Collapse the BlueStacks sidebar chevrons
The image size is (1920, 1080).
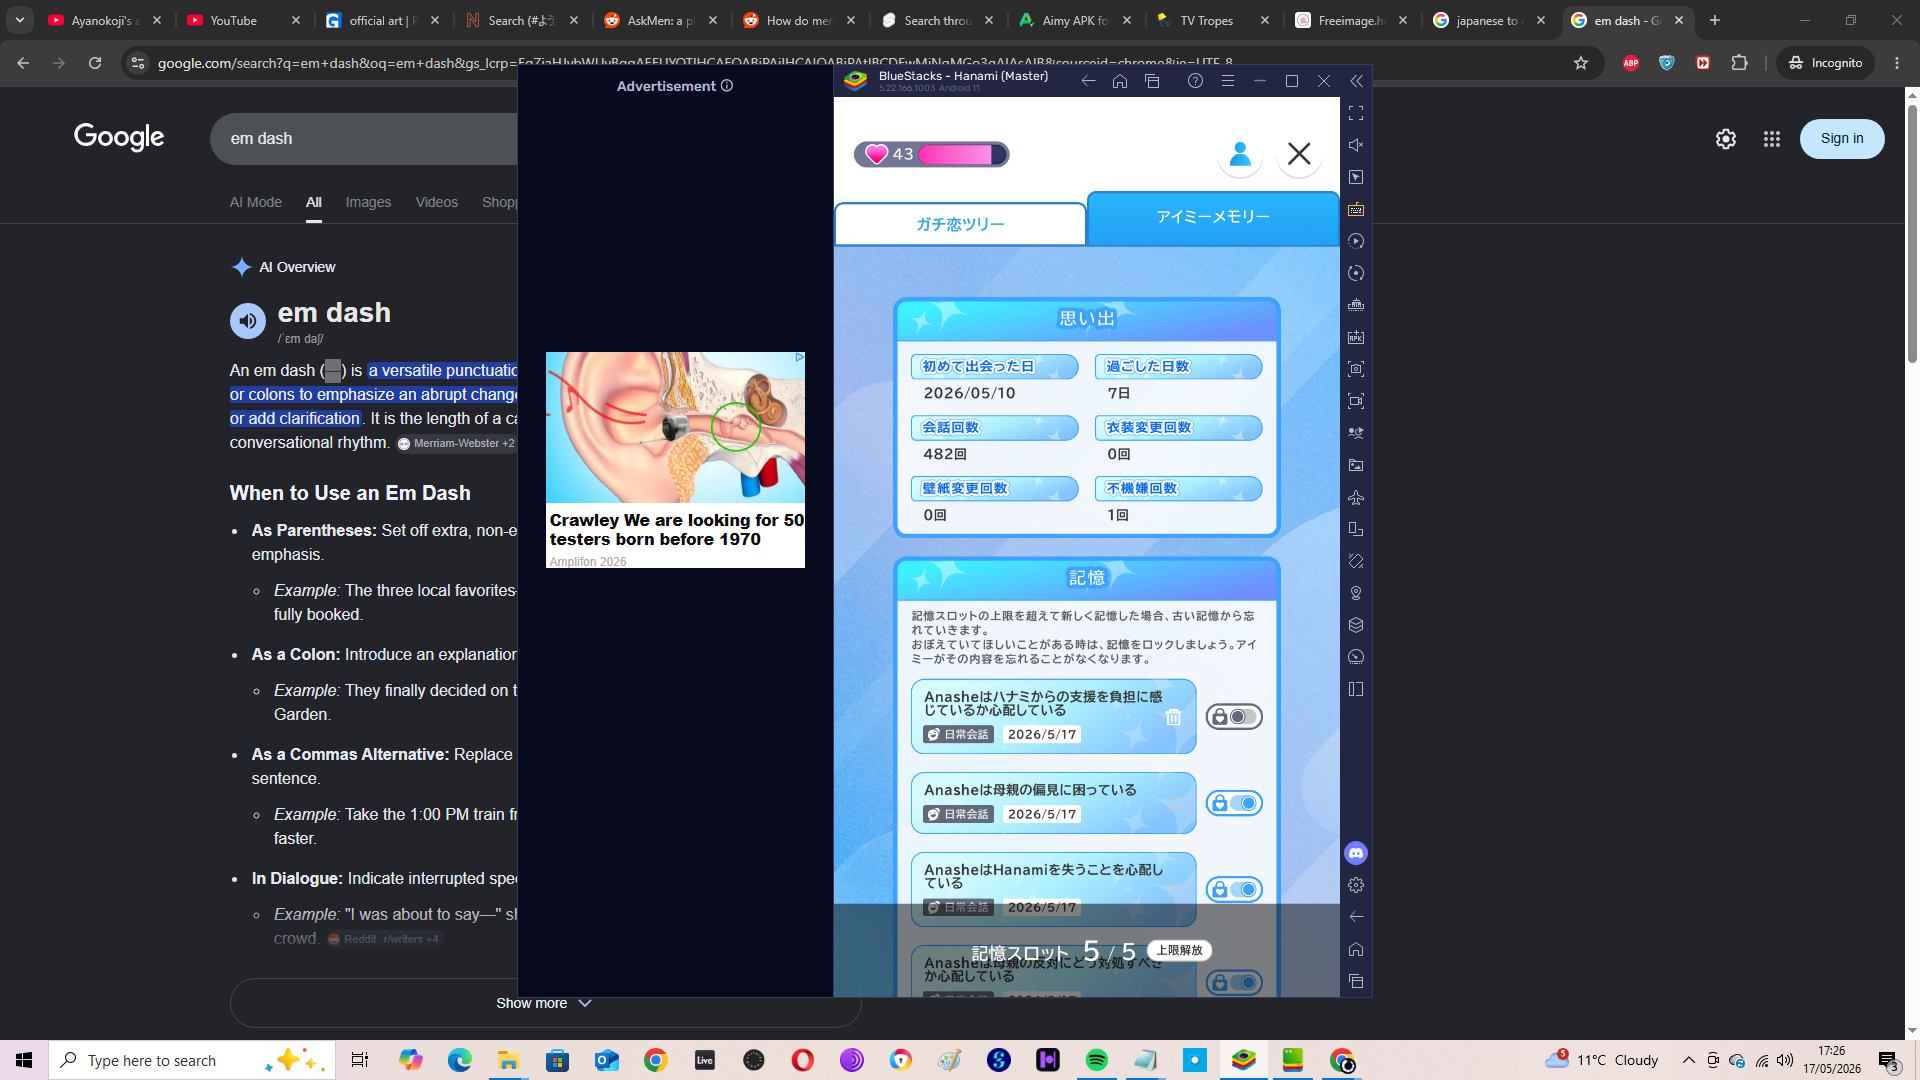click(x=1356, y=81)
